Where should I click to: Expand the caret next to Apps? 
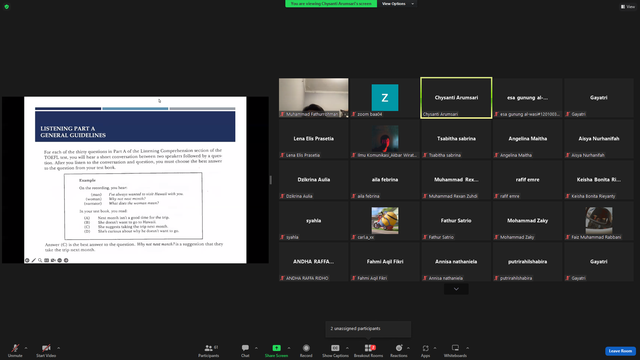[x=435, y=348]
